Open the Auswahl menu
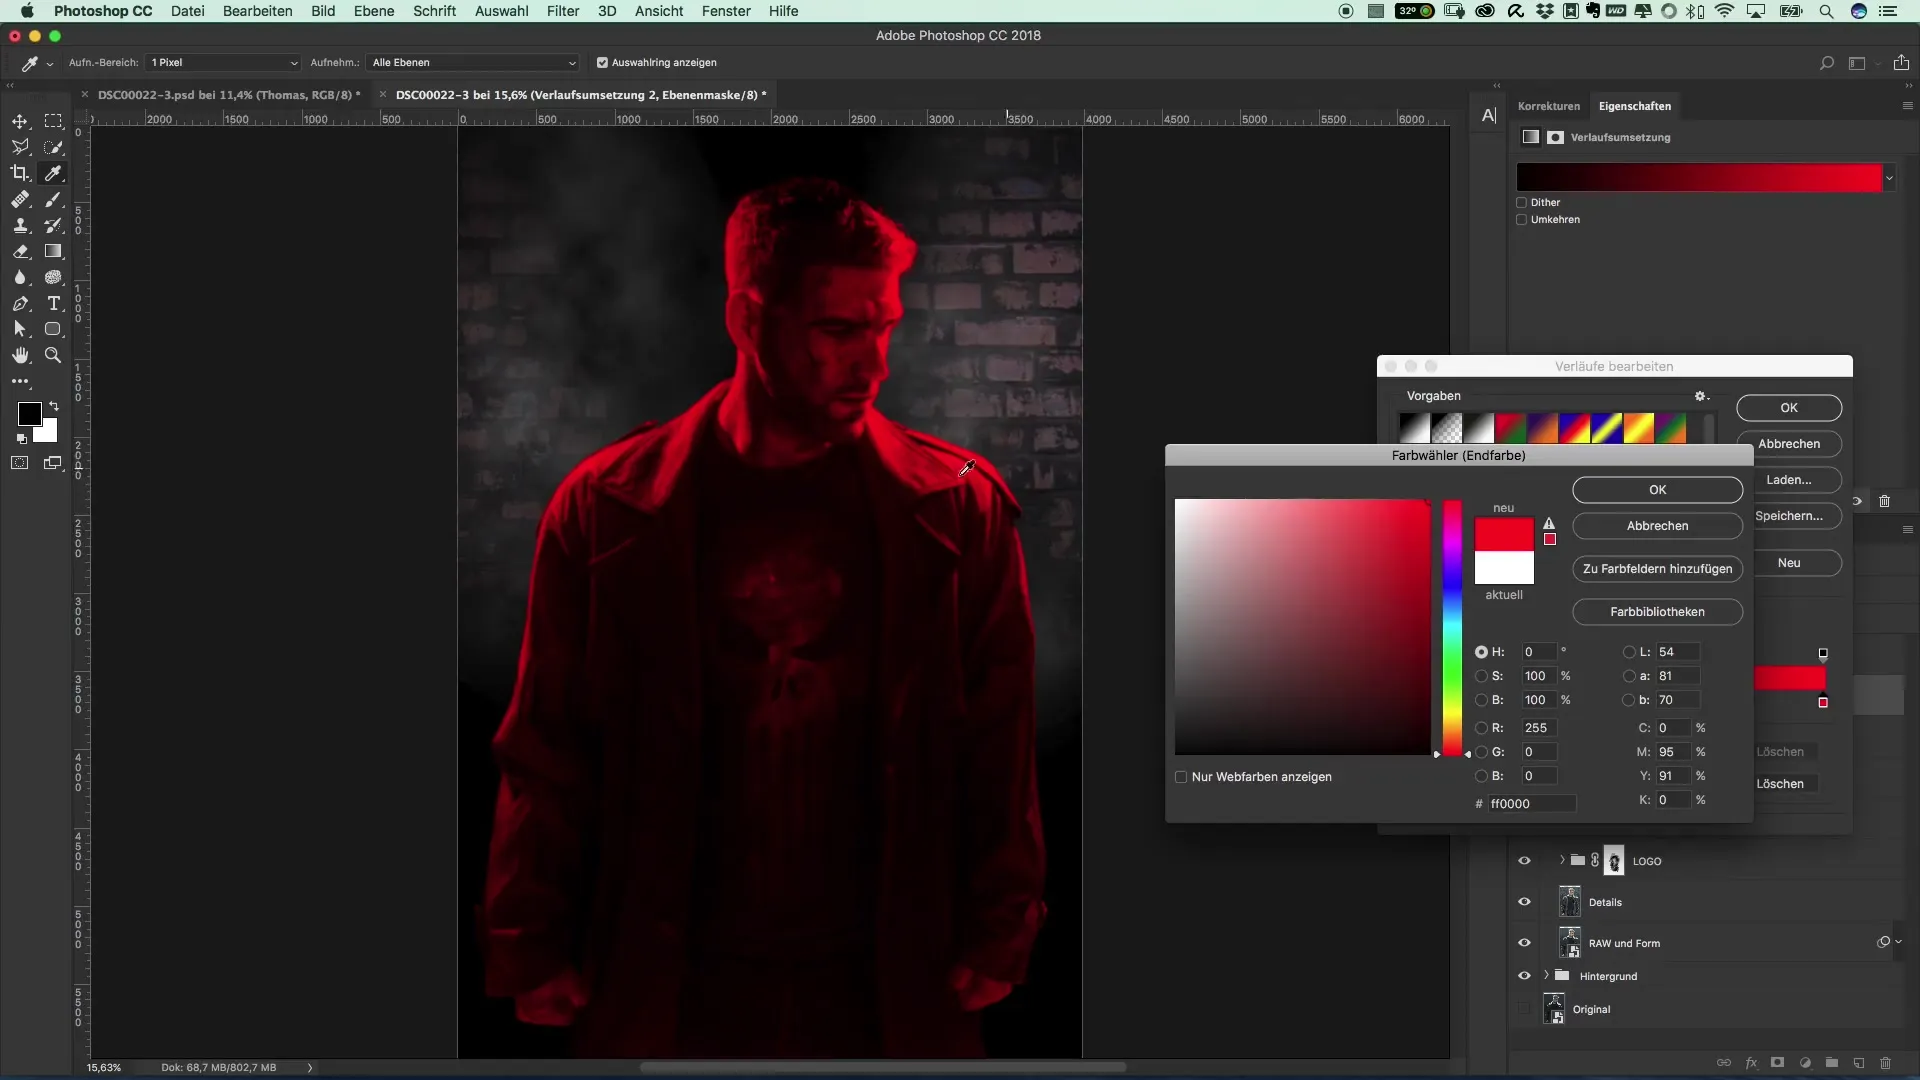 click(x=501, y=11)
